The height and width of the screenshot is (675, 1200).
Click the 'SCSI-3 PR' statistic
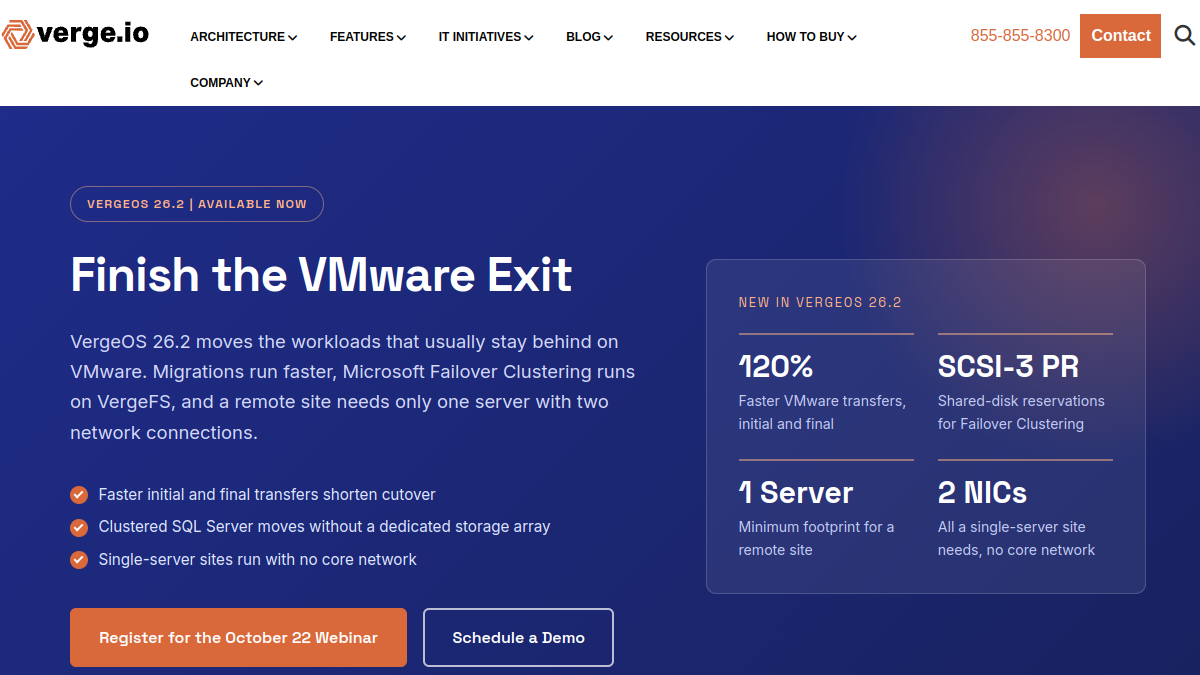tap(1008, 367)
